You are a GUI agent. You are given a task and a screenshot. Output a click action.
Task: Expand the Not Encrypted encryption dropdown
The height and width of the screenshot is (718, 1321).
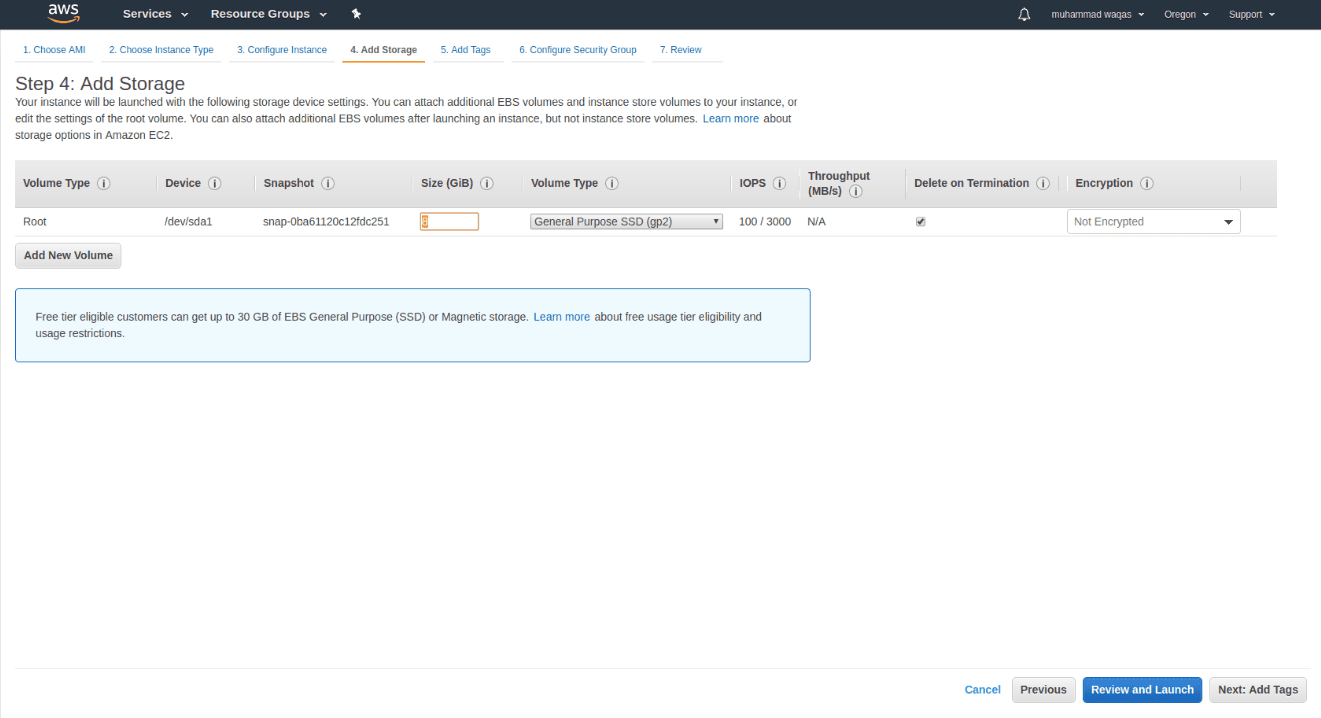1153,222
